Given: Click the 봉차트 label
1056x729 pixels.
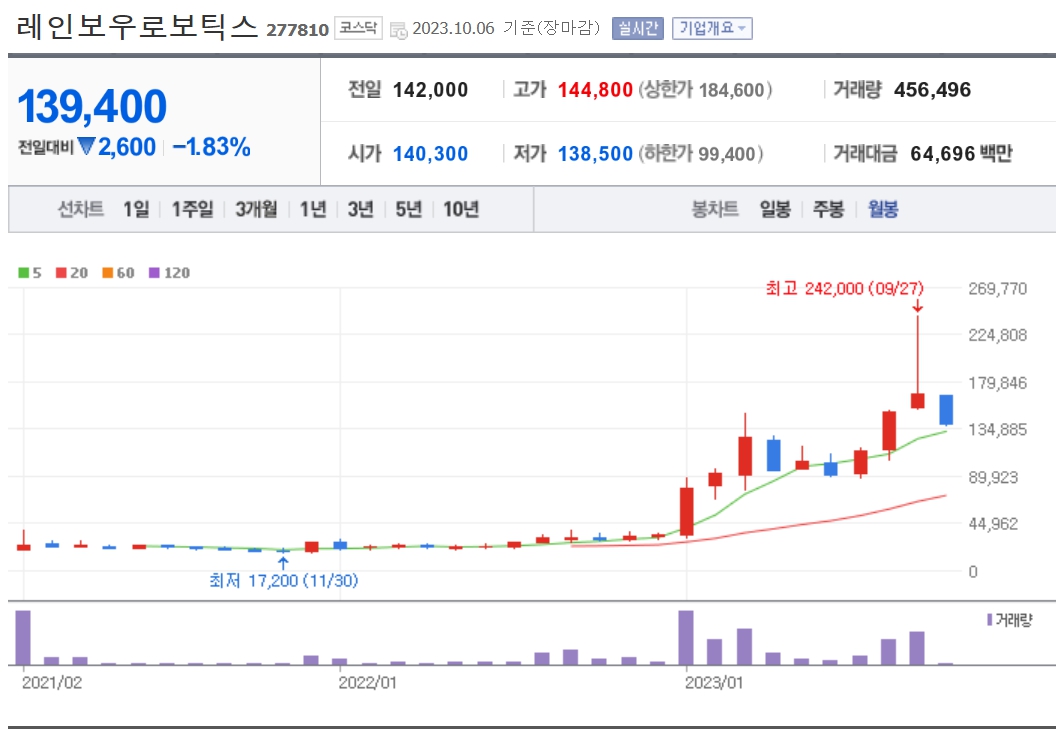Looking at the screenshot, I should click(715, 209).
